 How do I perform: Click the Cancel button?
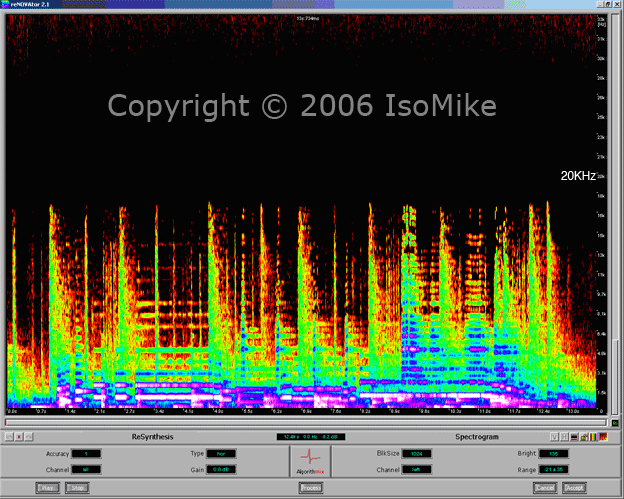(545, 488)
